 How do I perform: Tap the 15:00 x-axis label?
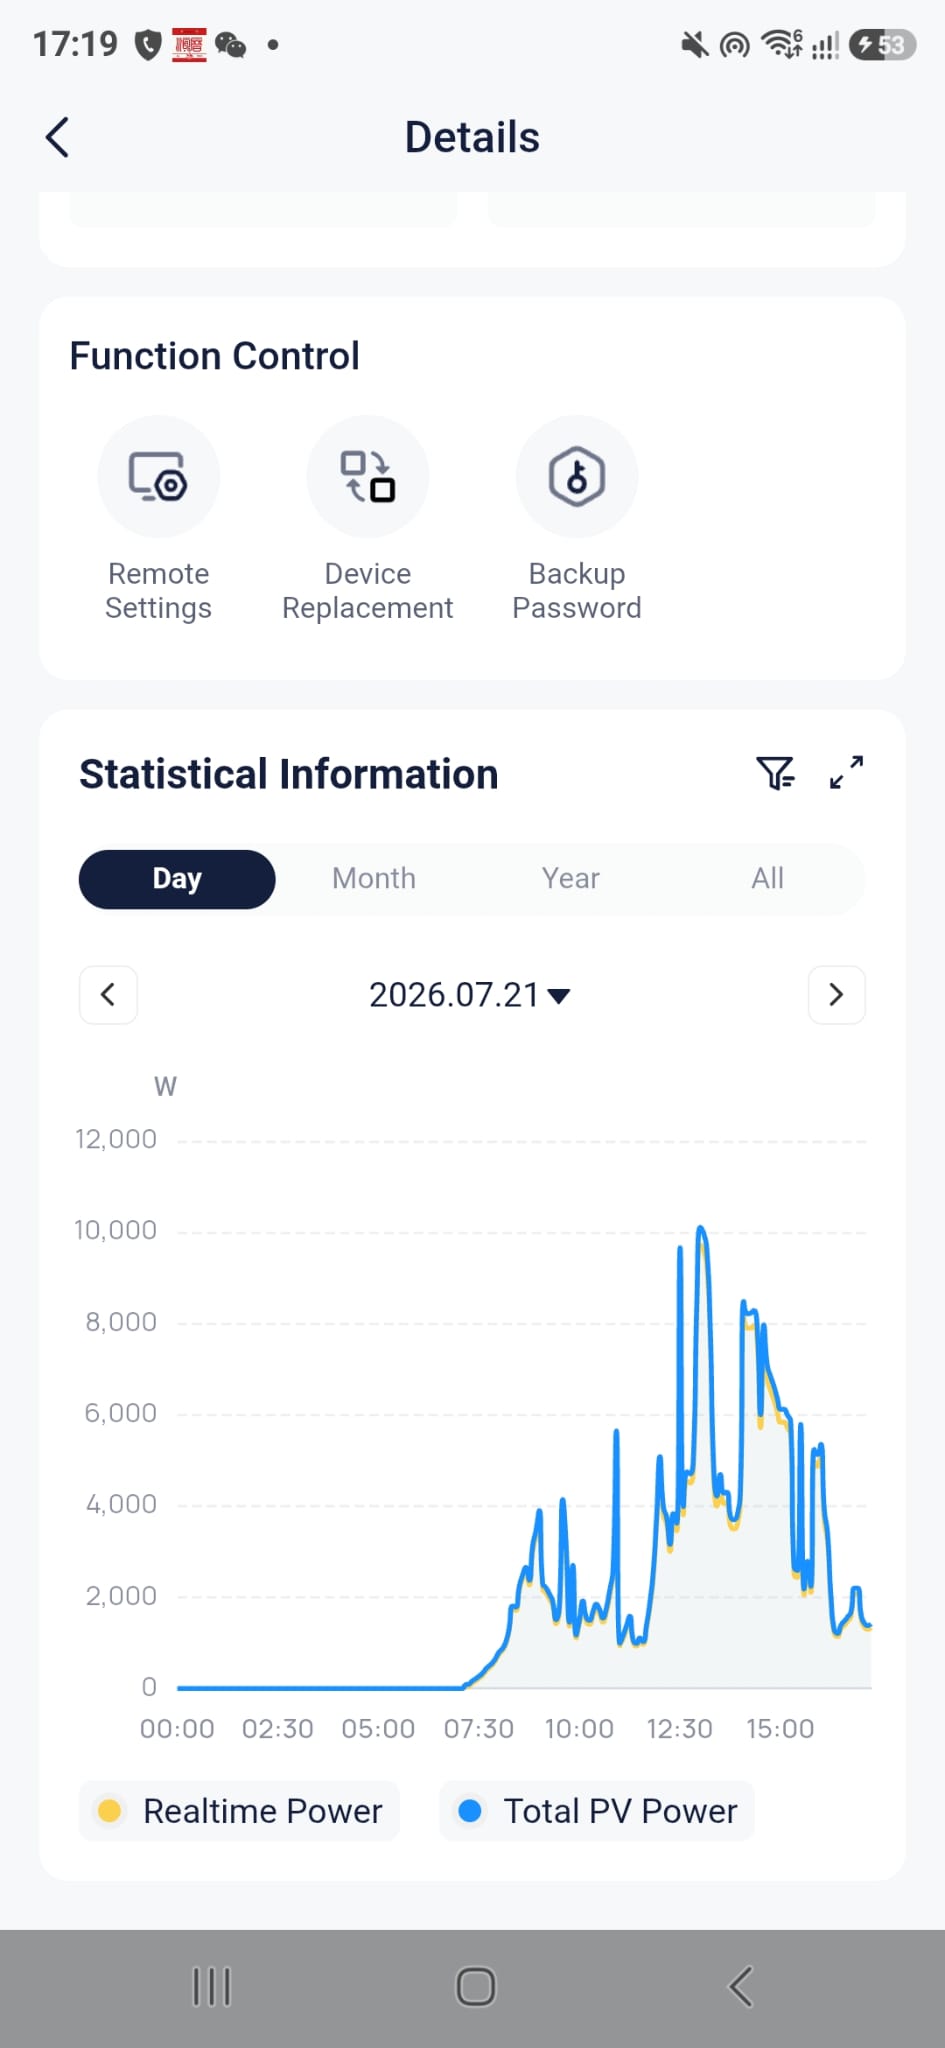[780, 1729]
